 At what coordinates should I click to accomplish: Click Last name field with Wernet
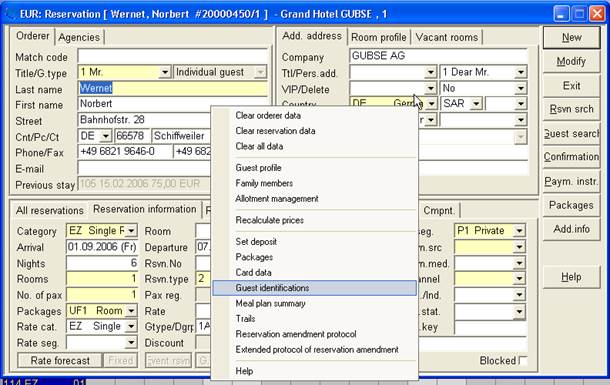point(173,88)
